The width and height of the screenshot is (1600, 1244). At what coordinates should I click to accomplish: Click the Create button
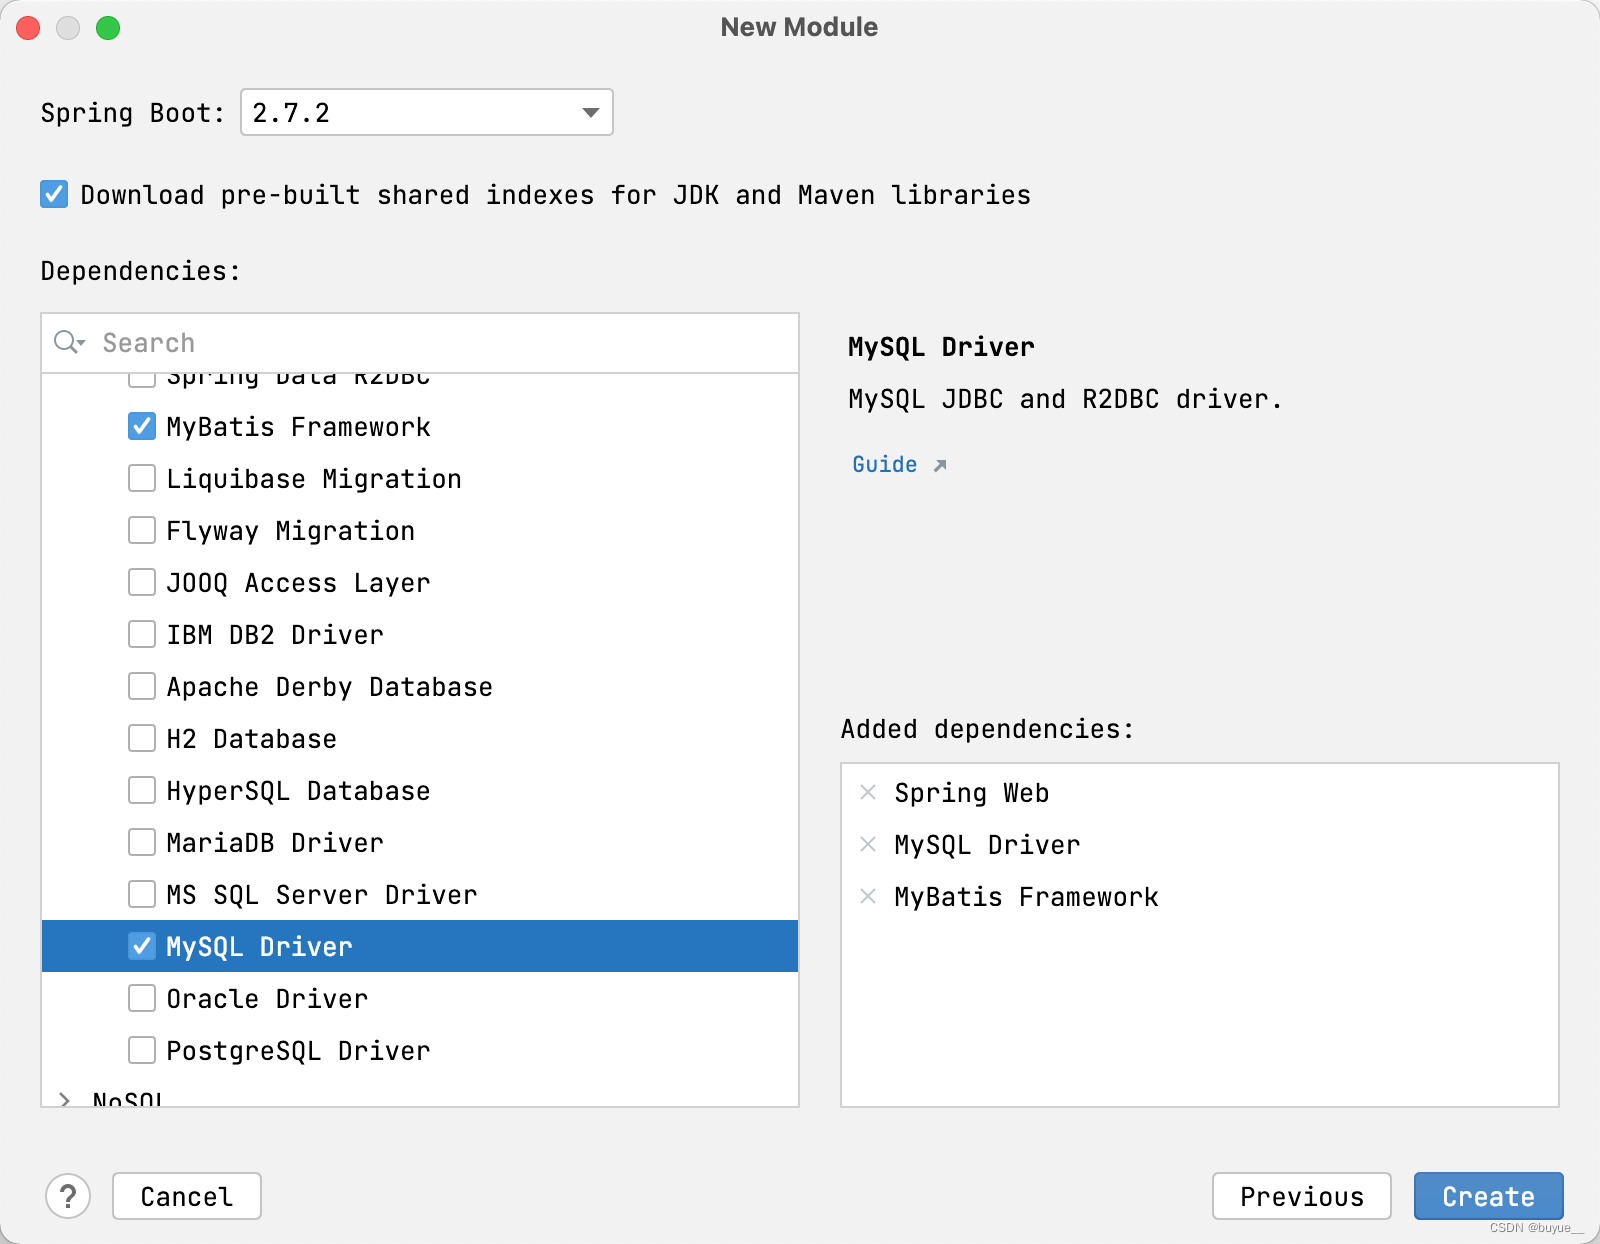point(1488,1196)
